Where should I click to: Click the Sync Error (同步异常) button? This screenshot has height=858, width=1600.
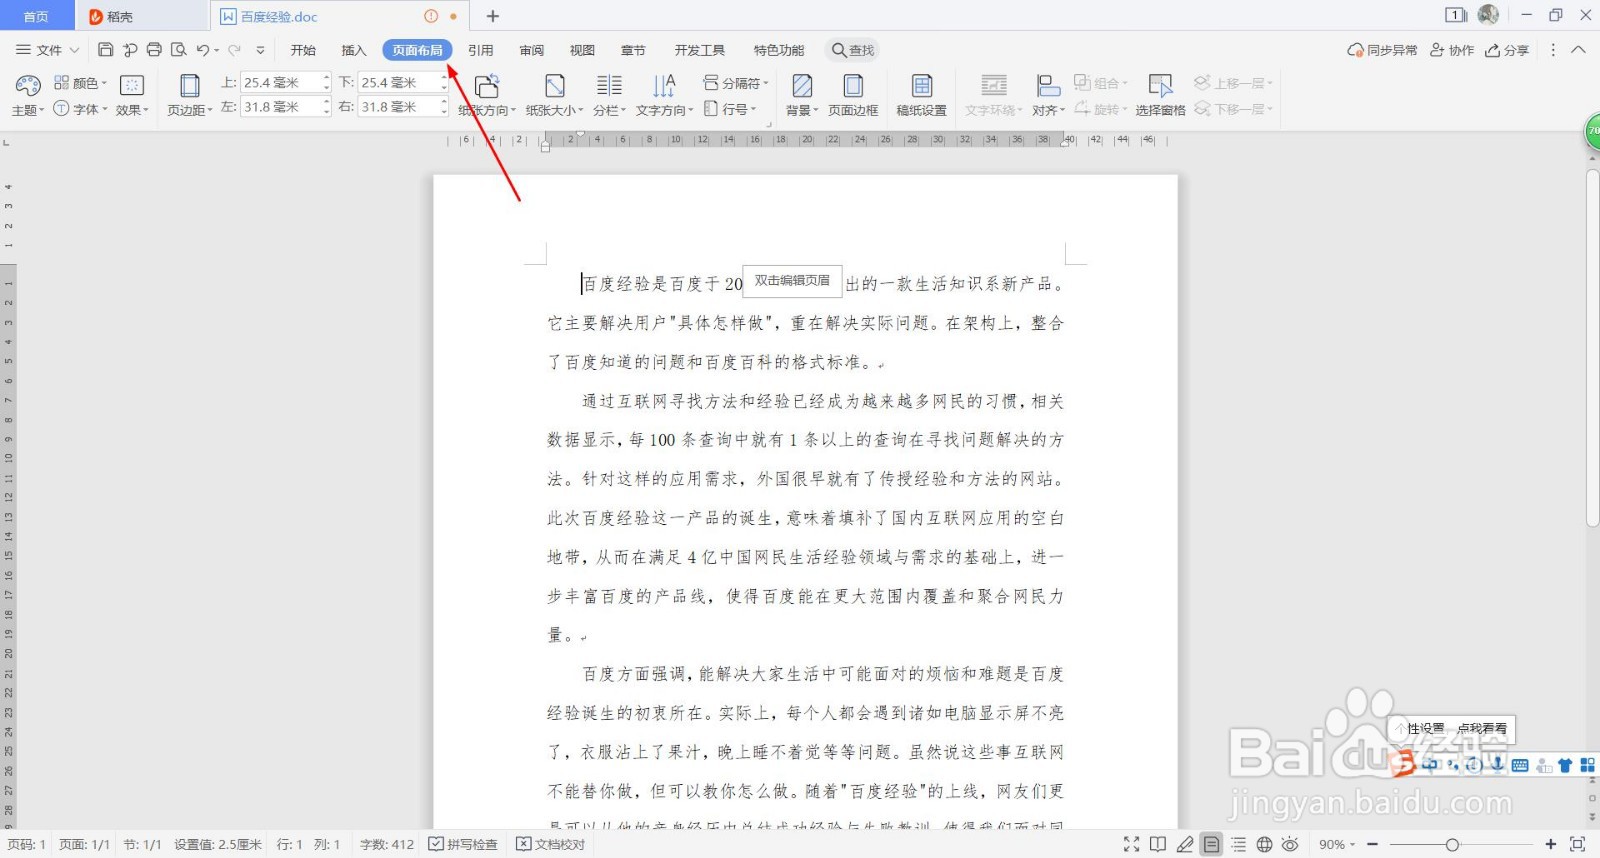pos(1382,50)
